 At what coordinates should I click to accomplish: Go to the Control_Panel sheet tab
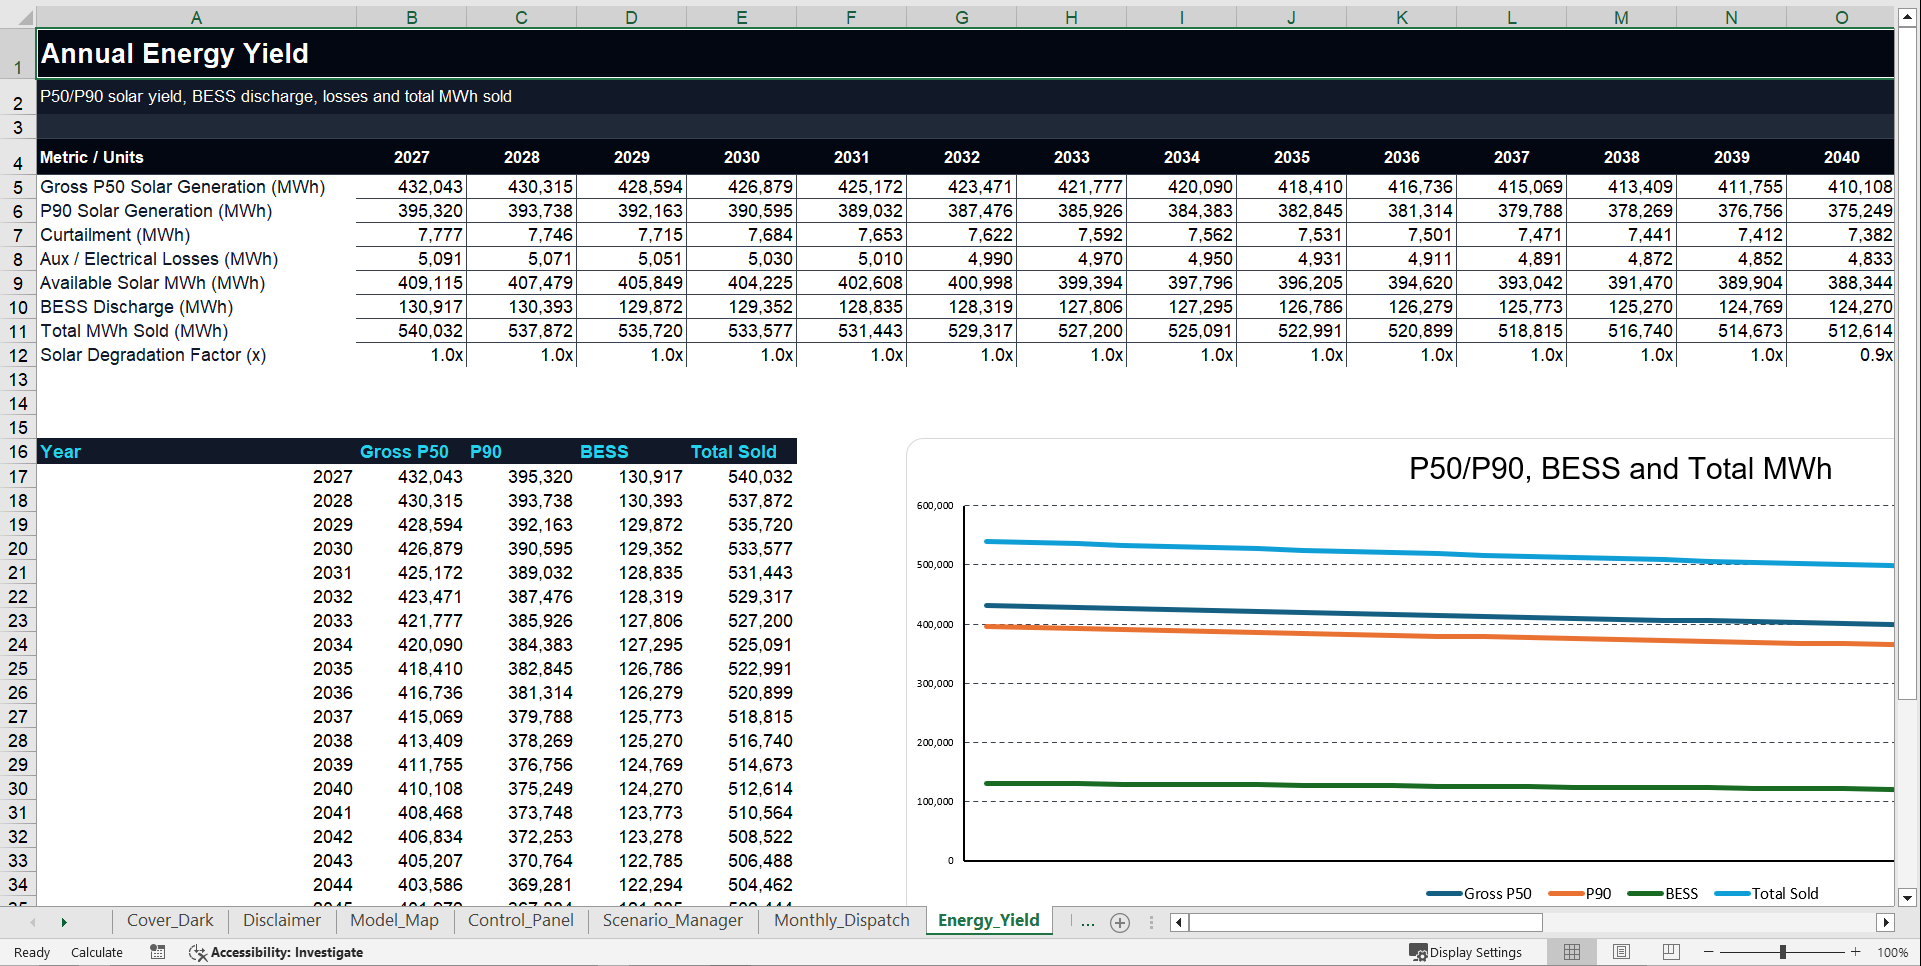click(x=520, y=920)
